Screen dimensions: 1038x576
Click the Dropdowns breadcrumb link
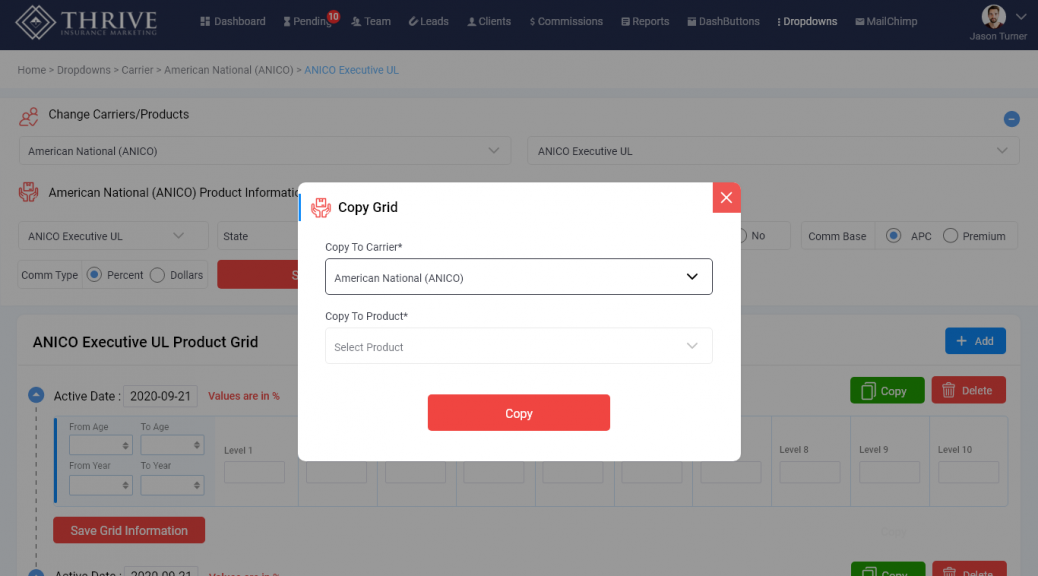pyautogui.click(x=83, y=70)
